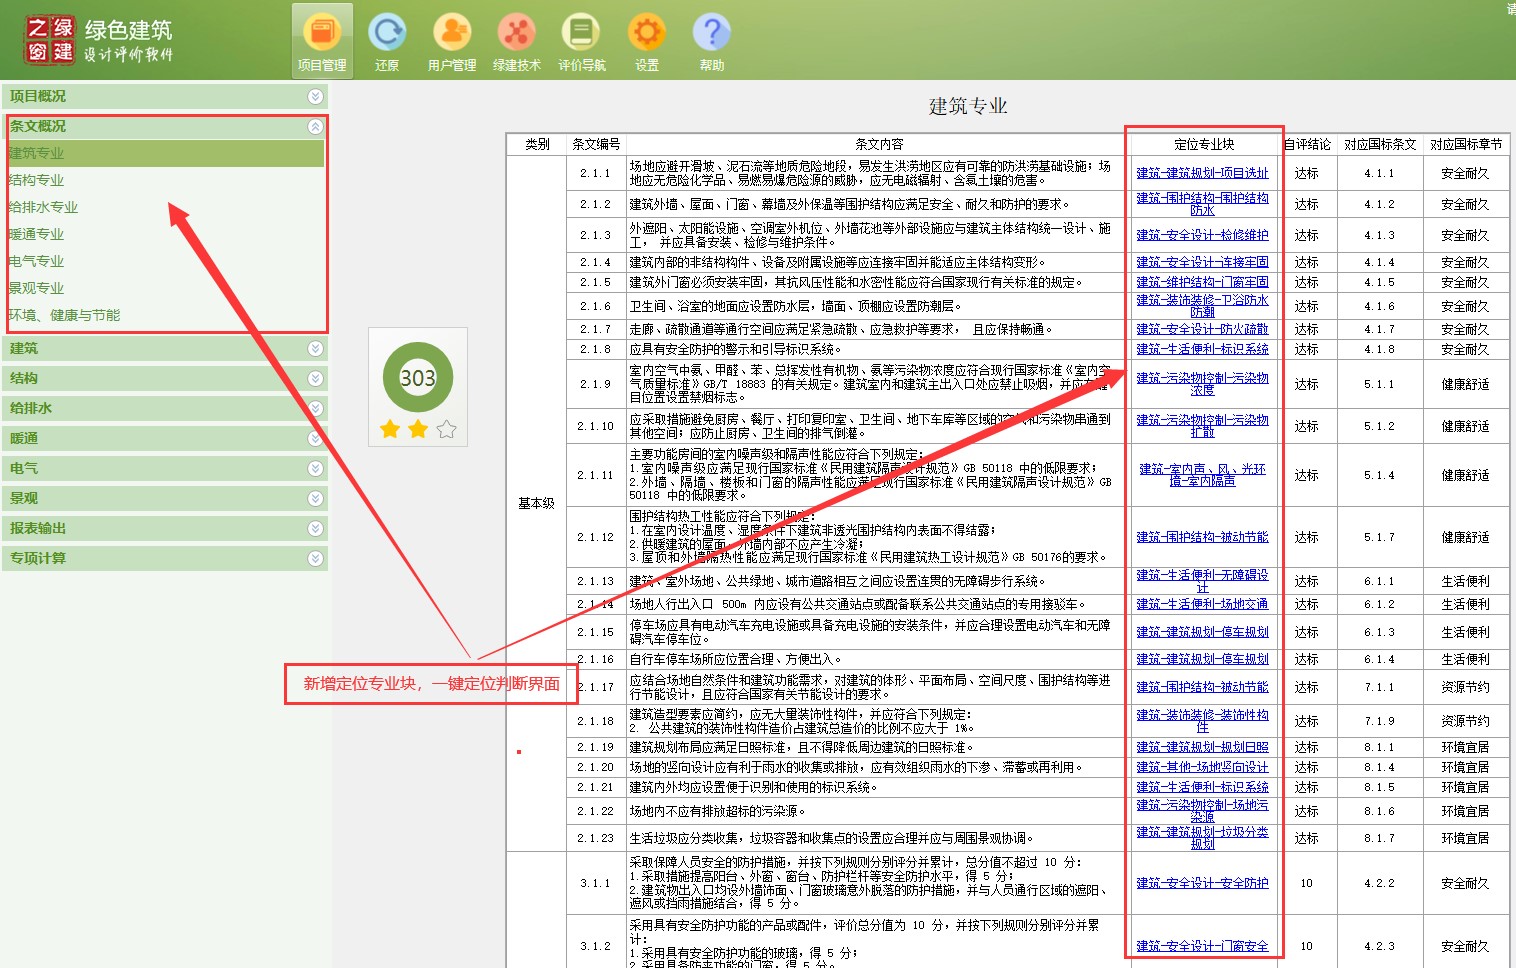Expand the 给排水 section chevron

point(315,408)
